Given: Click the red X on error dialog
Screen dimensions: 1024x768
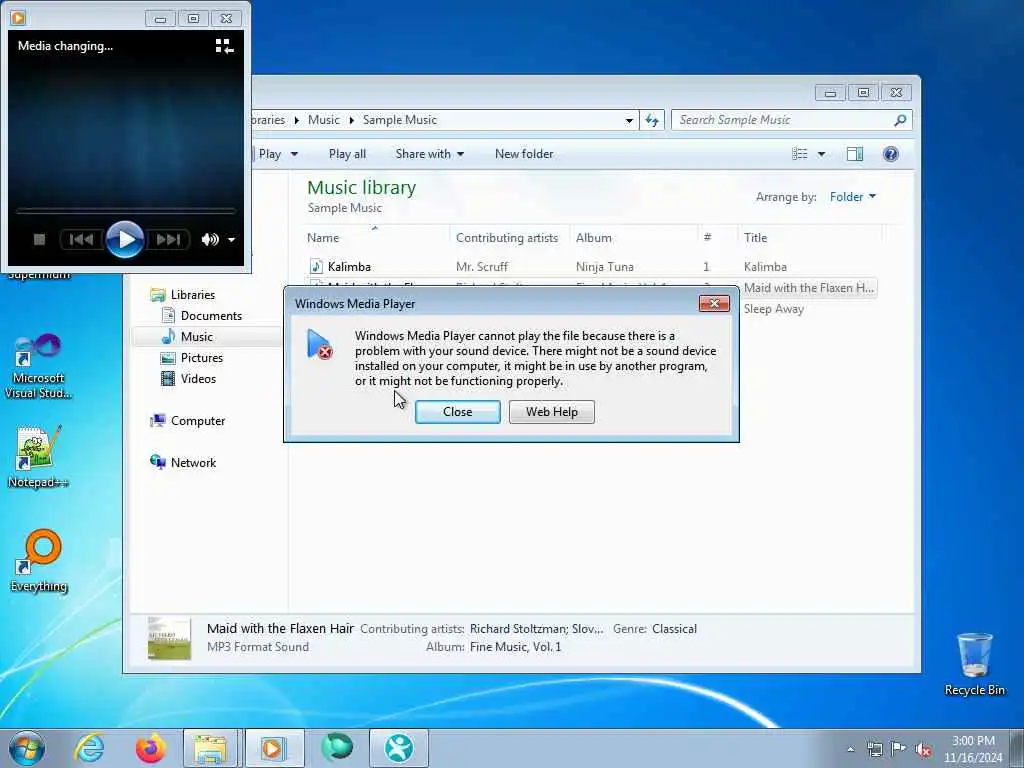Looking at the screenshot, I should point(714,304).
